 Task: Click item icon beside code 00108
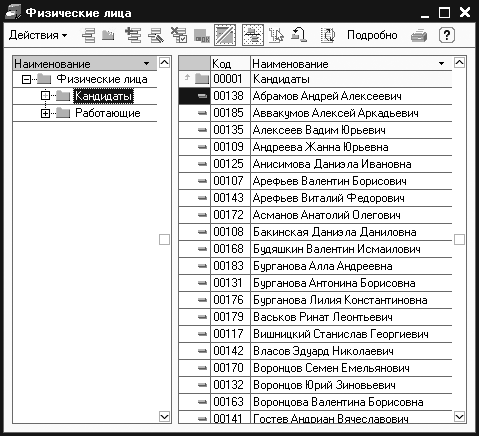[202, 232]
